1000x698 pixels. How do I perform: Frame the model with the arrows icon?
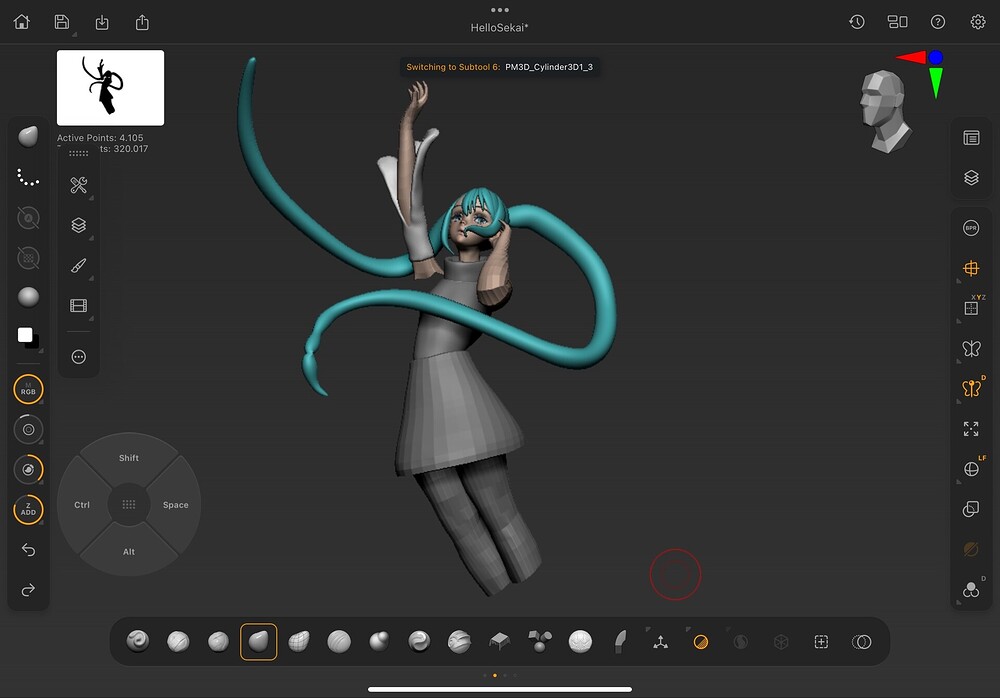[x=971, y=429]
